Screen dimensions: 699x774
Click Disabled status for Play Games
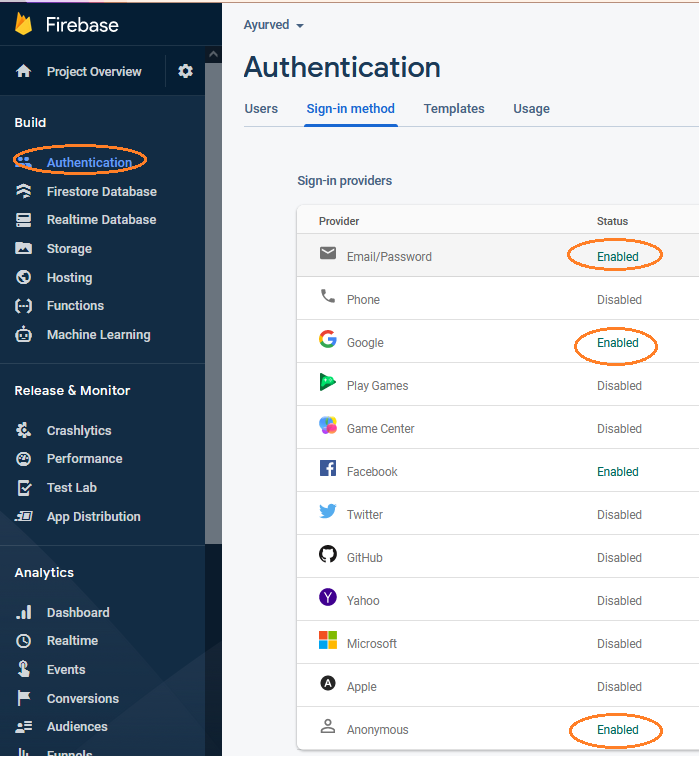[619, 386]
